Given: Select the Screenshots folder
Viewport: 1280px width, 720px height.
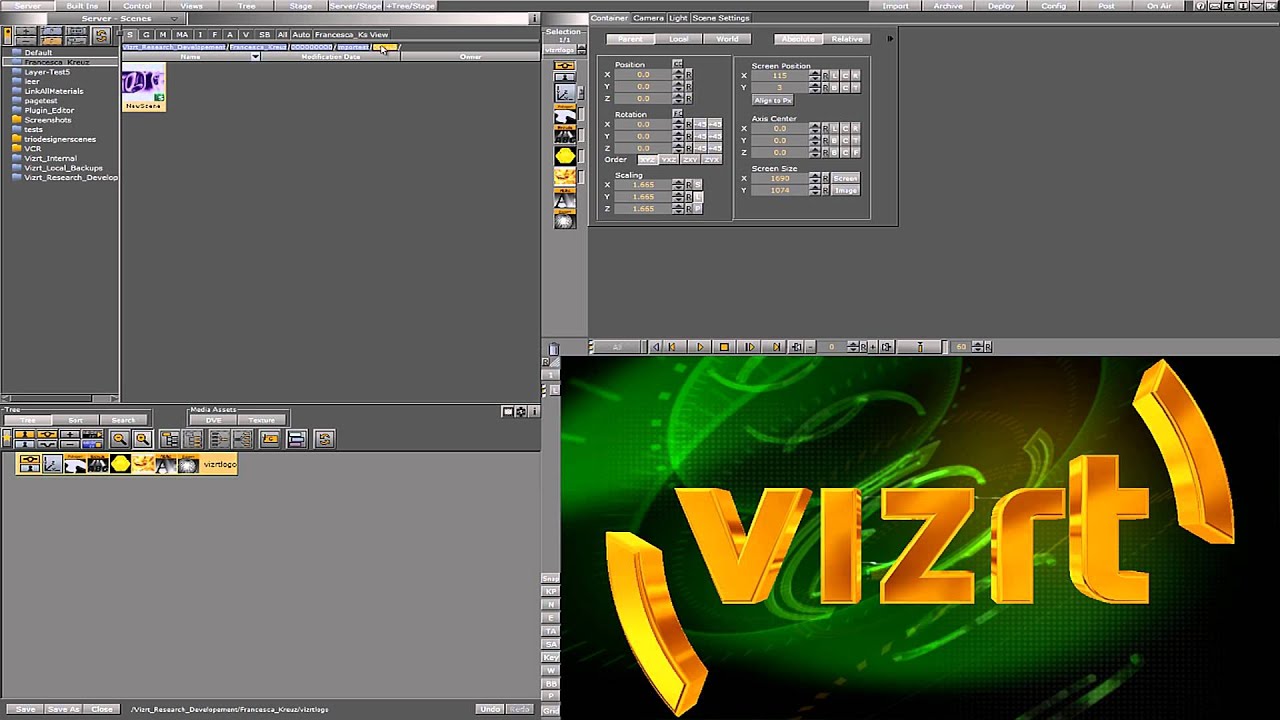Looking at the screenshot, I should (x=48, y=120).
